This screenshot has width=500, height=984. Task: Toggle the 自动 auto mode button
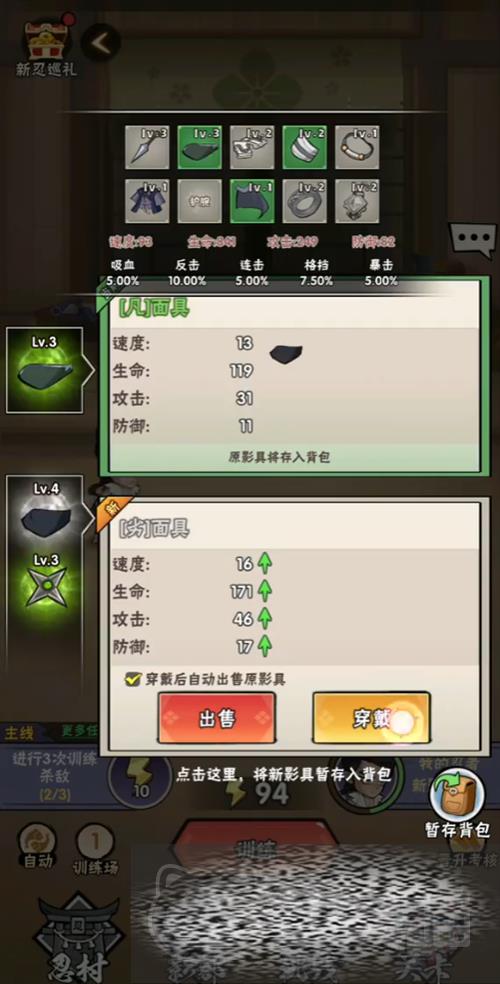coord(38,848)
